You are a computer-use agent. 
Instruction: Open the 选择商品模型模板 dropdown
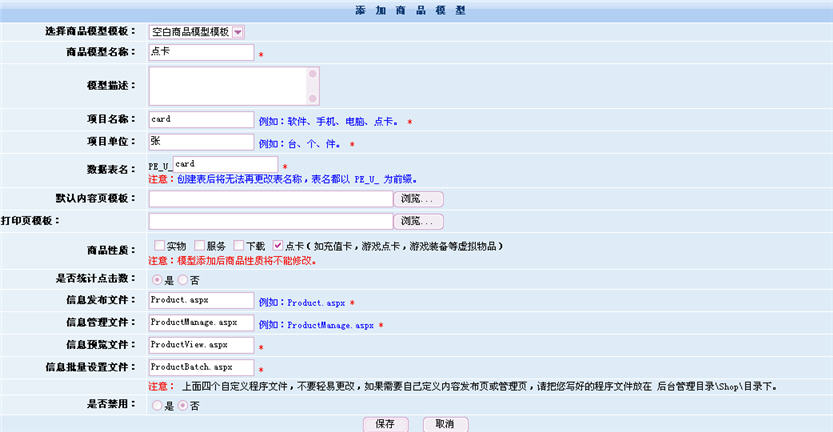238,32
